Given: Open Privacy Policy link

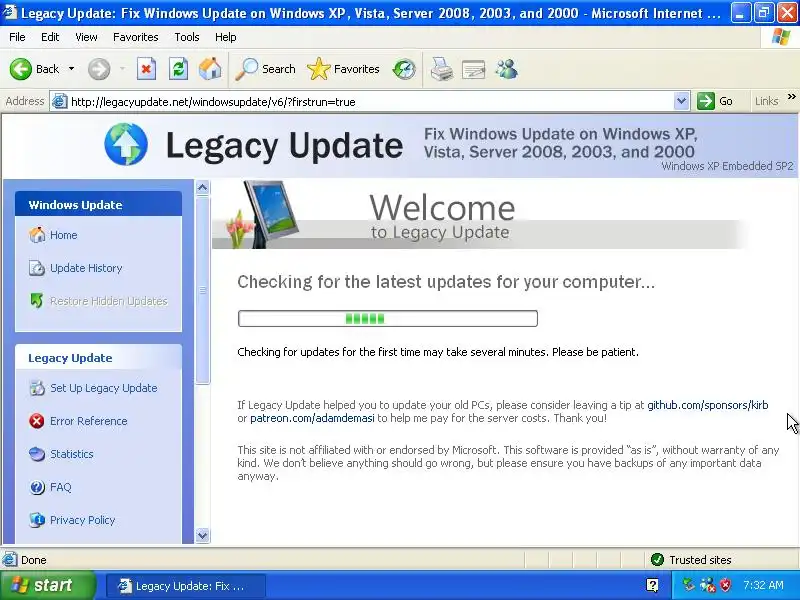Looking at the screenshot, I should tap(83, 520).
